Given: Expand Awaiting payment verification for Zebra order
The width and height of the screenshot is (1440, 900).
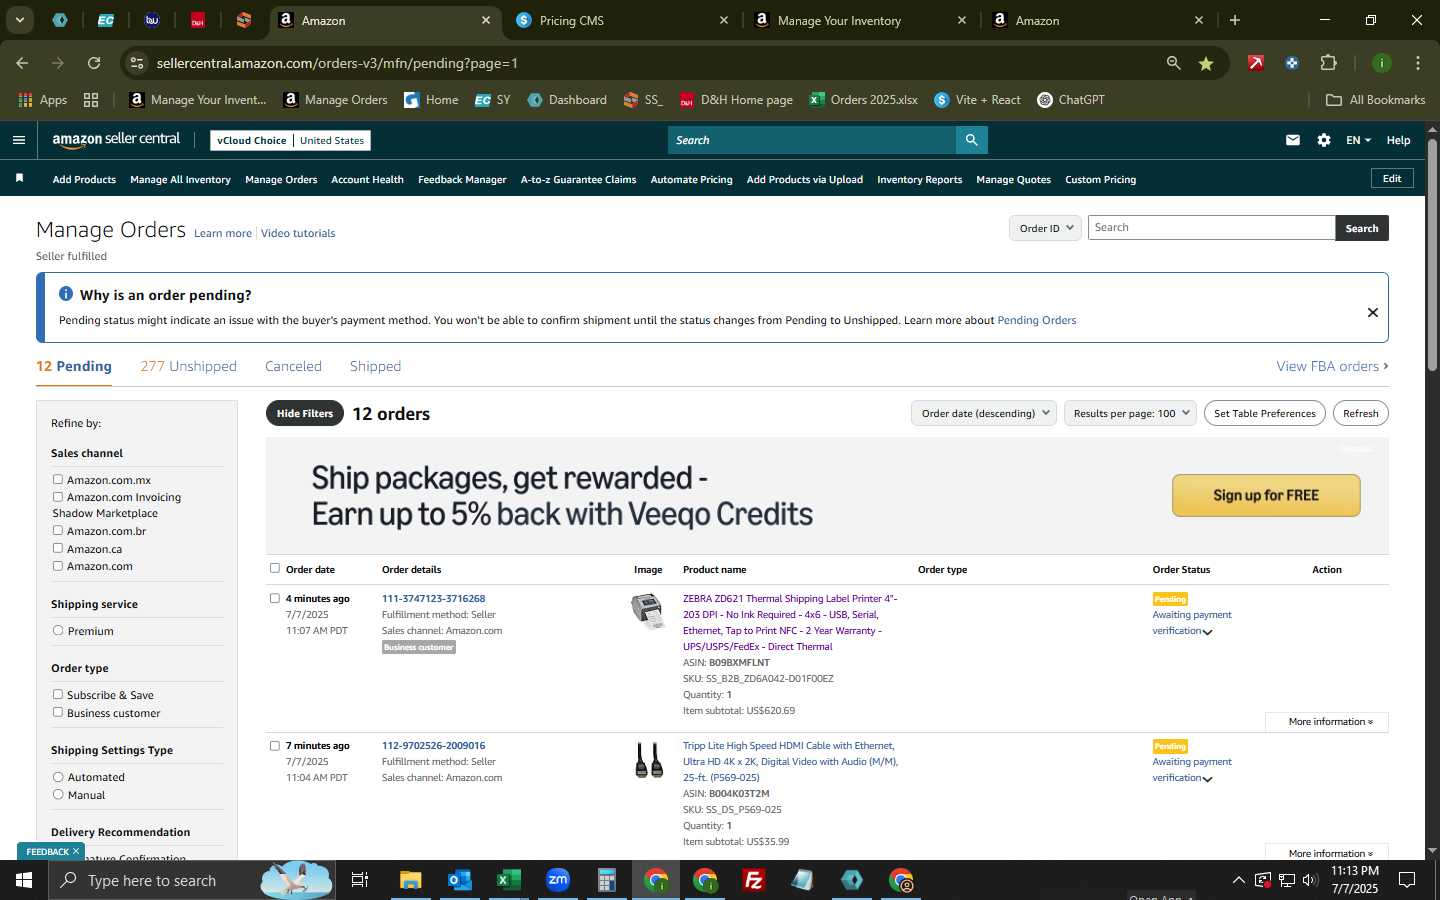Looking at the screenshot, I should [1208, 632].
